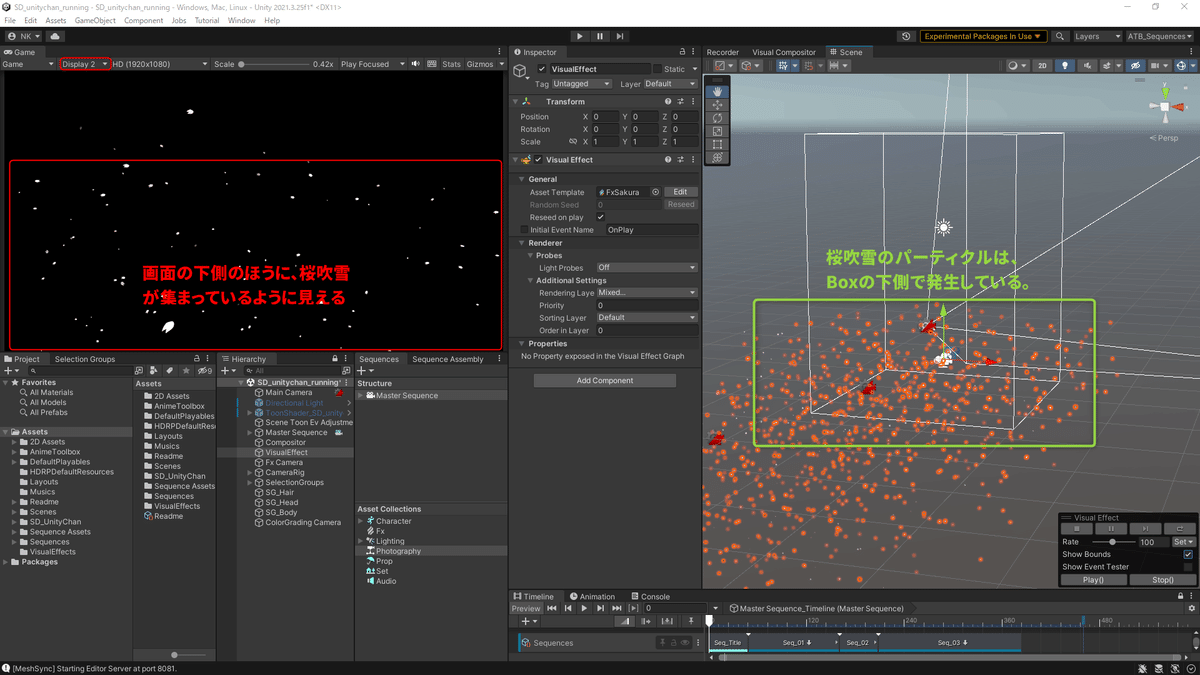Jump to timeline start
Viewport: 1200px width, 675px height.
pyautogui.click(x=551, y=608)
